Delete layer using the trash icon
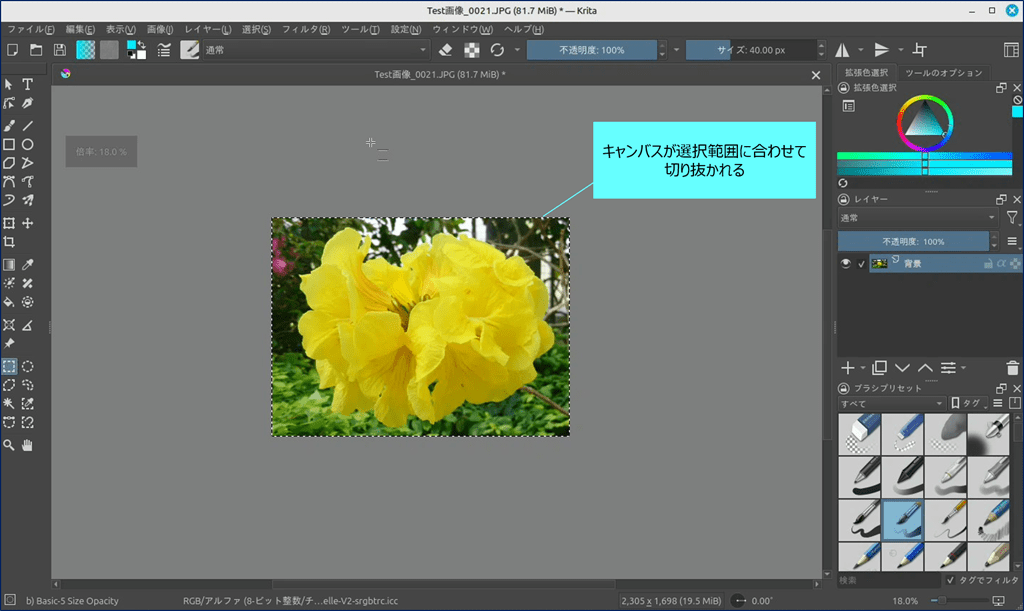Screen dimensions: 1024x611 point(1013,368)
